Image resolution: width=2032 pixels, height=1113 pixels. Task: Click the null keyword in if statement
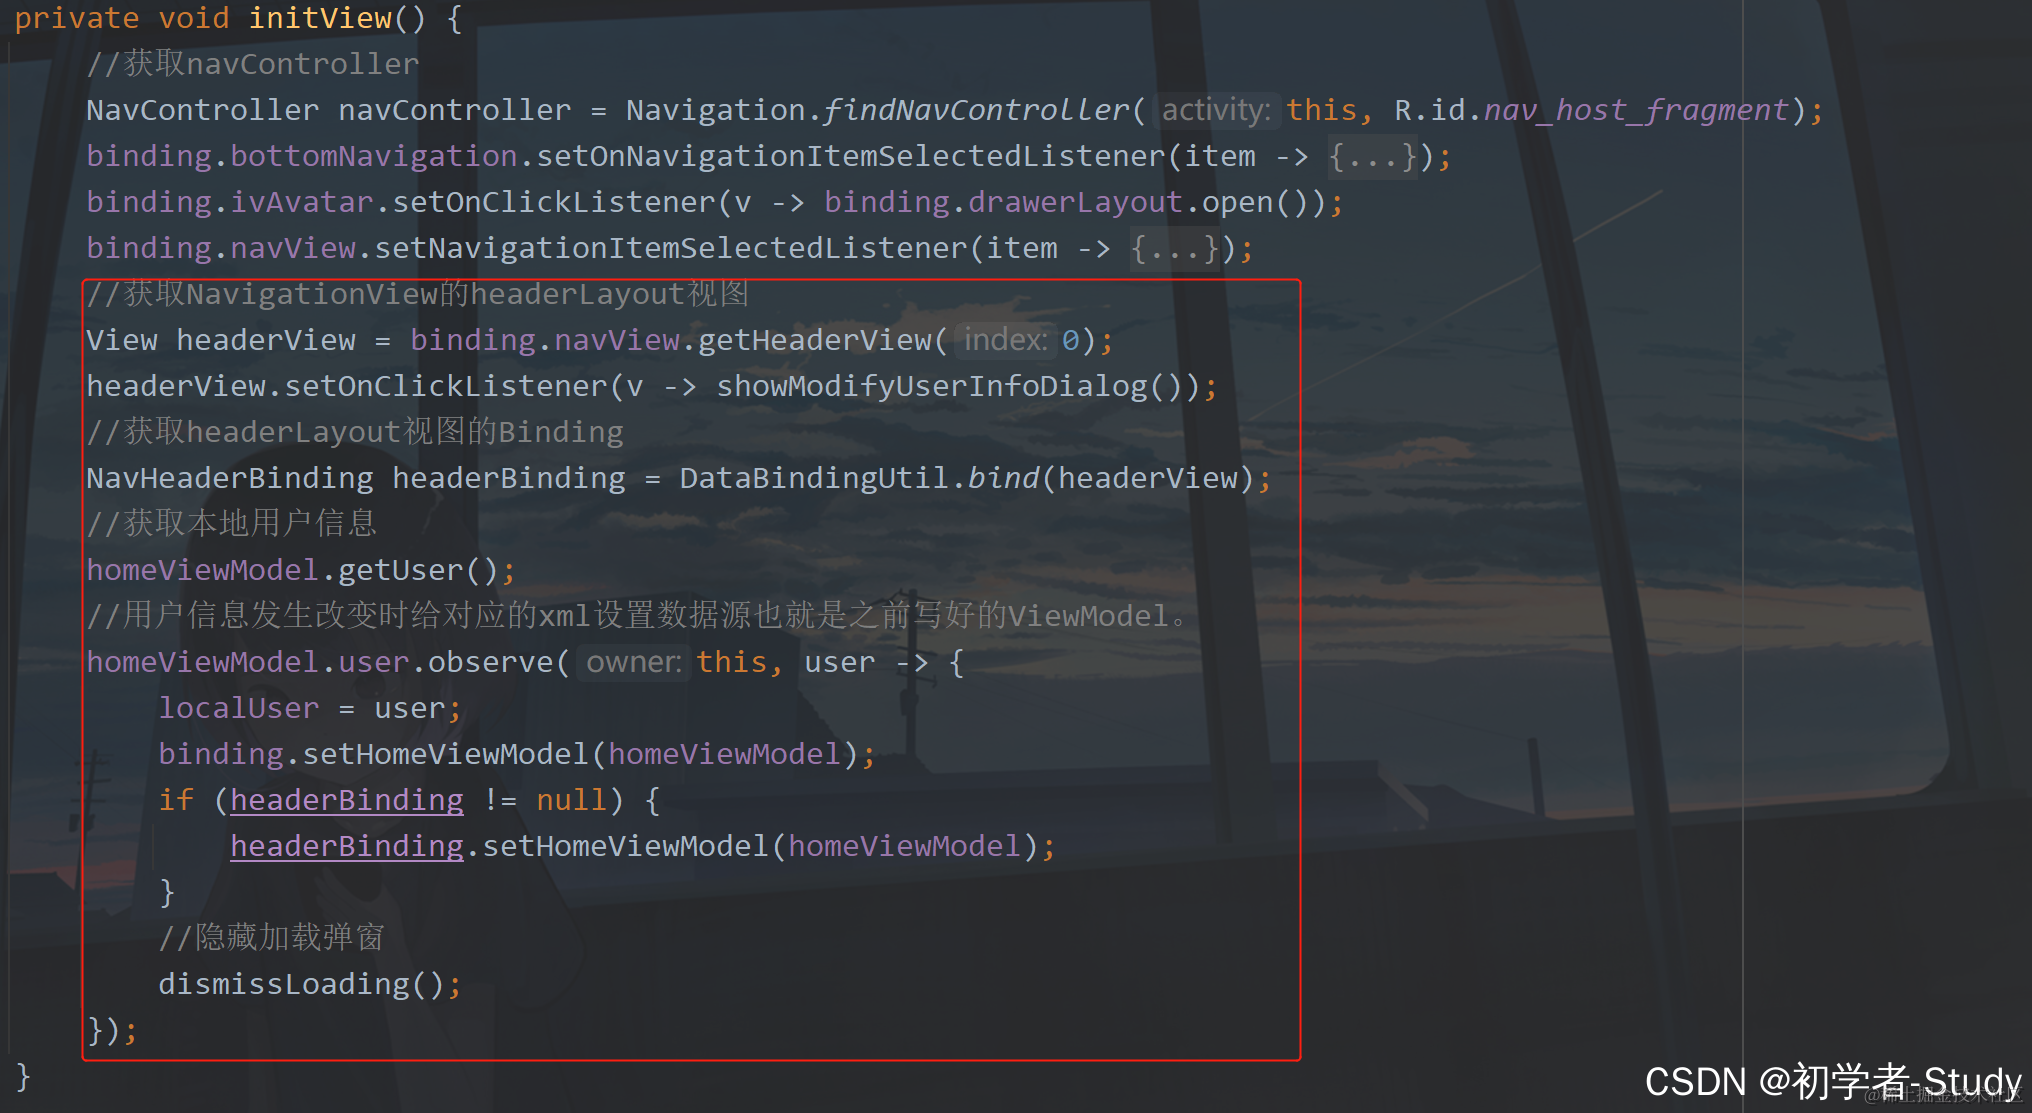point(571,801)
